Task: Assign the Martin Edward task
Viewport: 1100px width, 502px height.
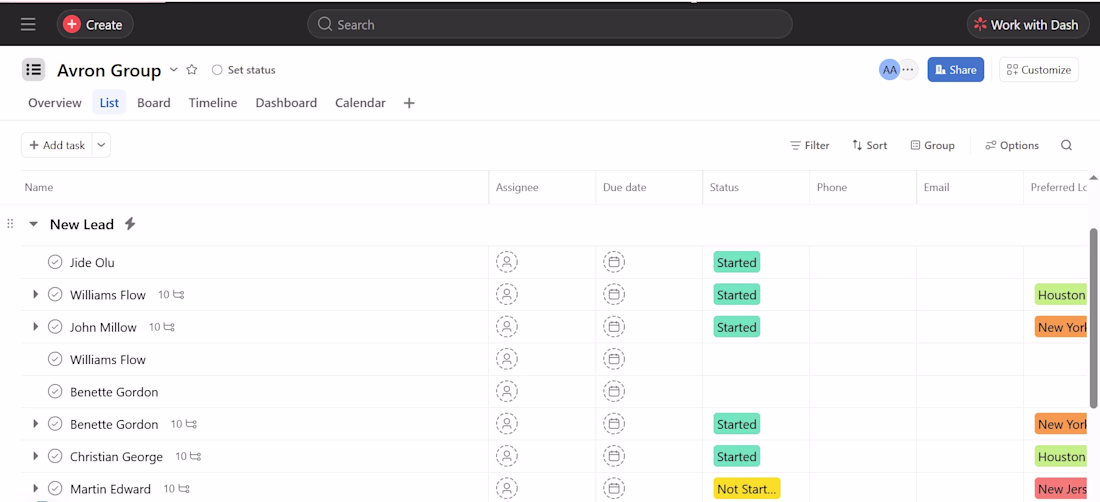Action: 507,488
